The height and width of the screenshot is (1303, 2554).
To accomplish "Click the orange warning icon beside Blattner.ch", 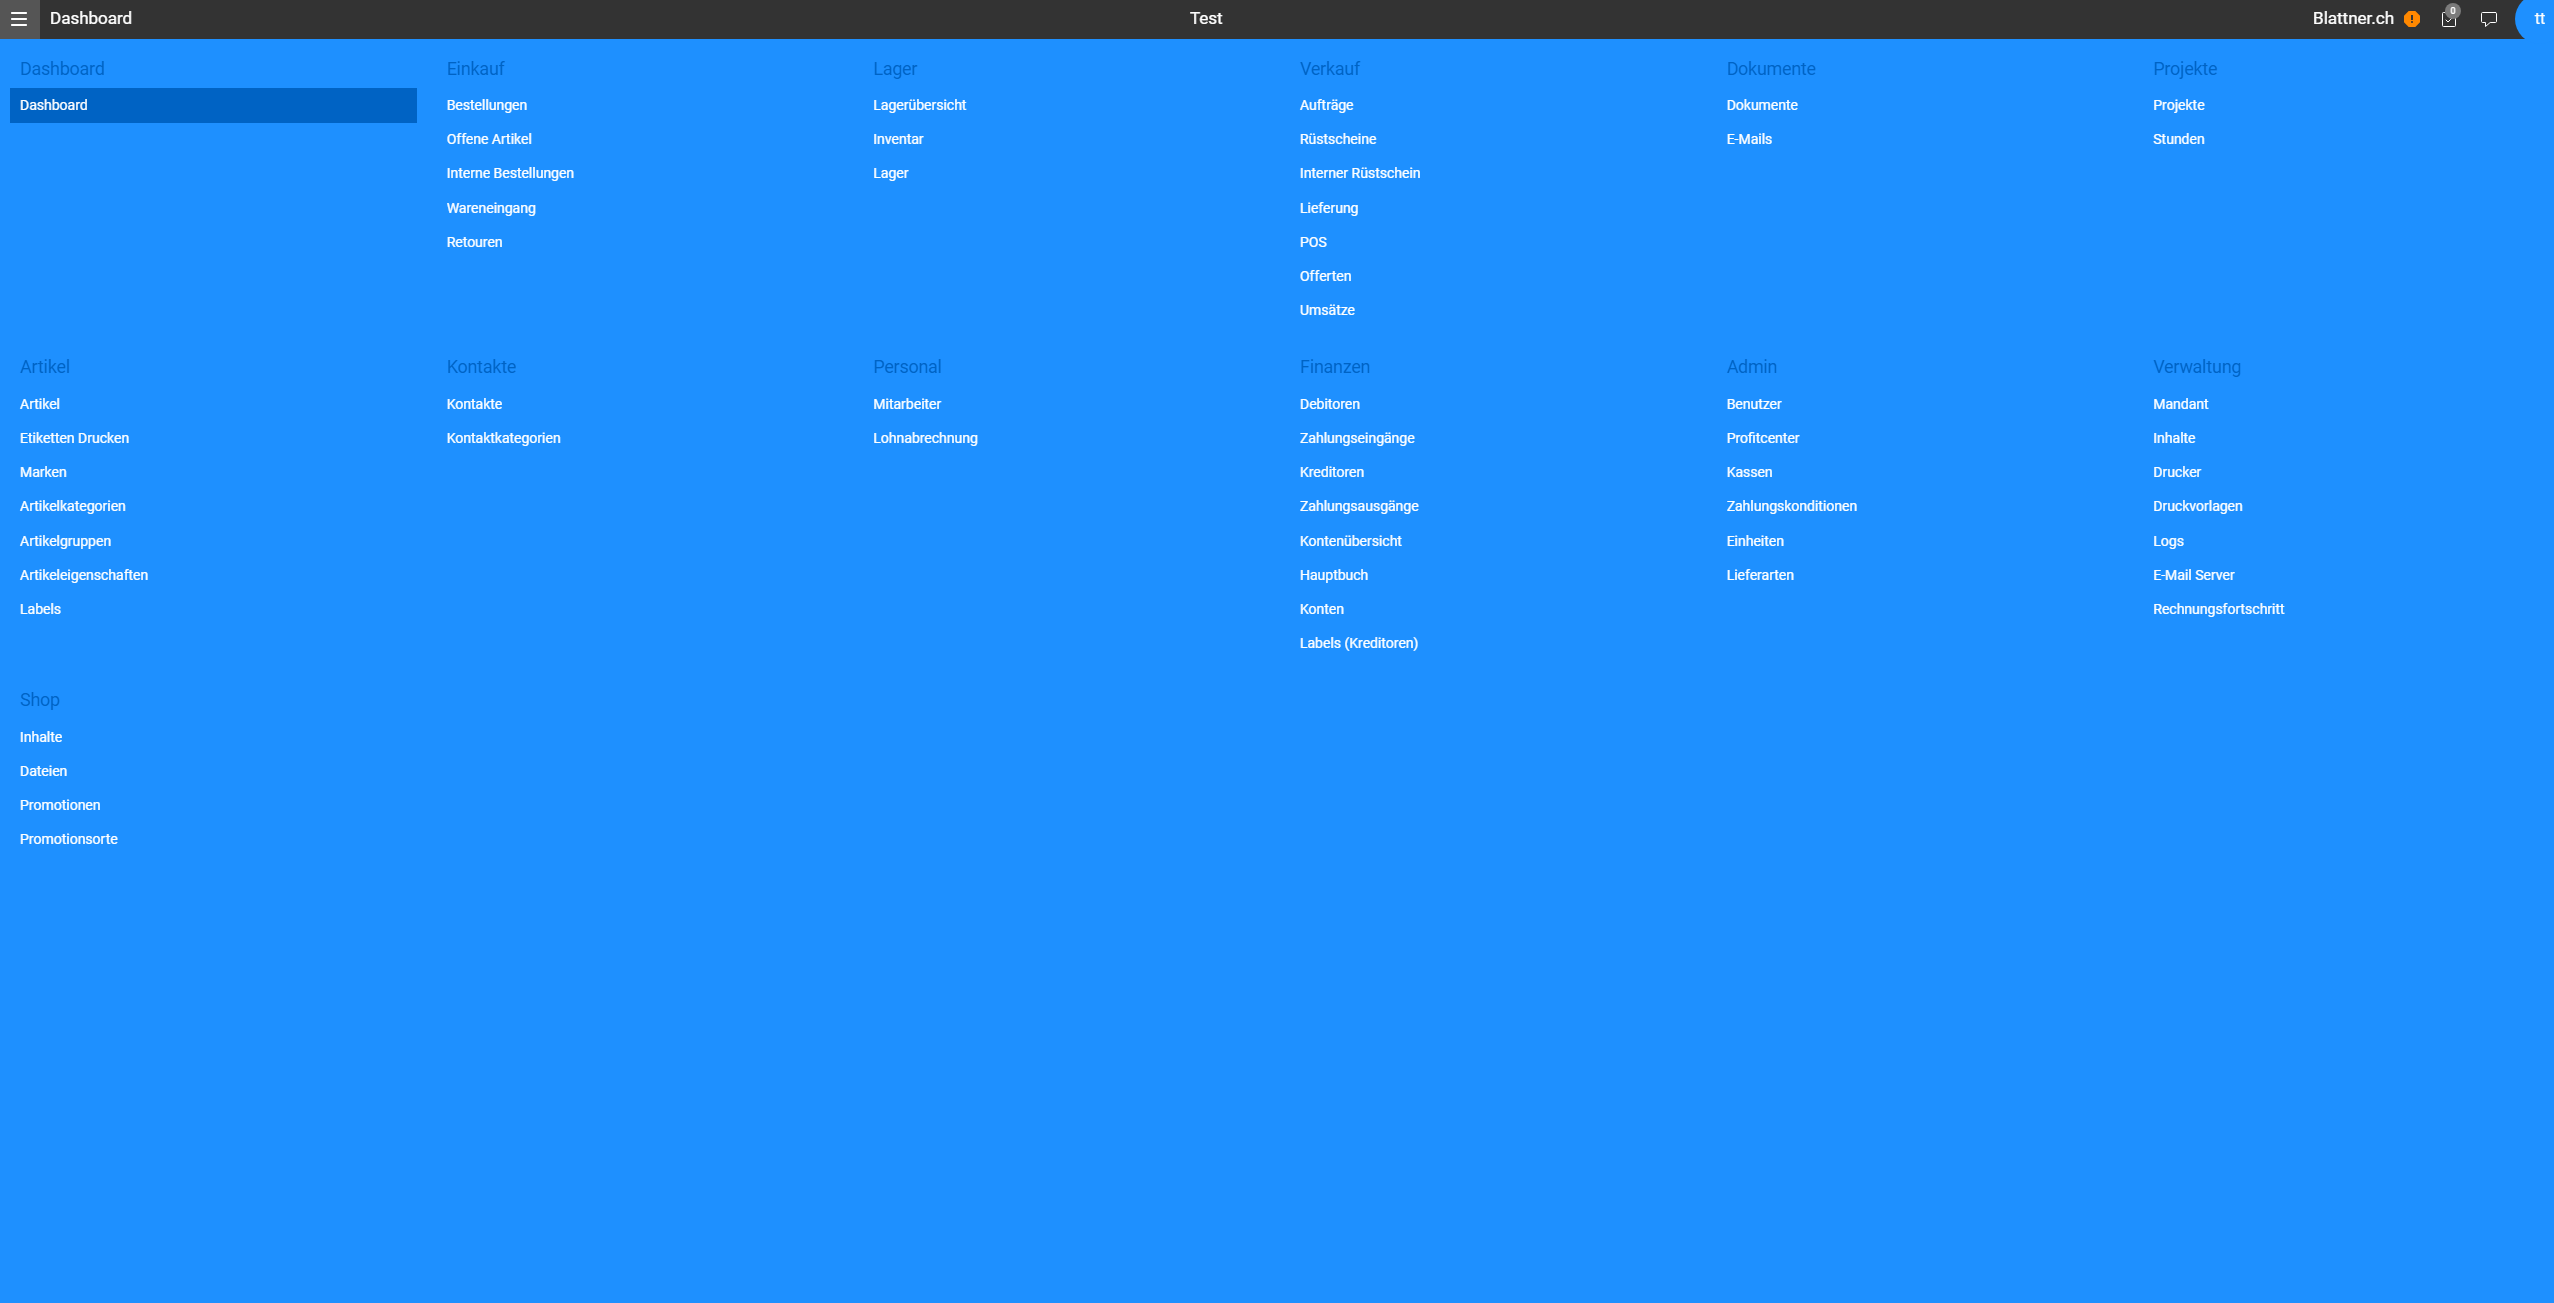I will (2412, 19).
